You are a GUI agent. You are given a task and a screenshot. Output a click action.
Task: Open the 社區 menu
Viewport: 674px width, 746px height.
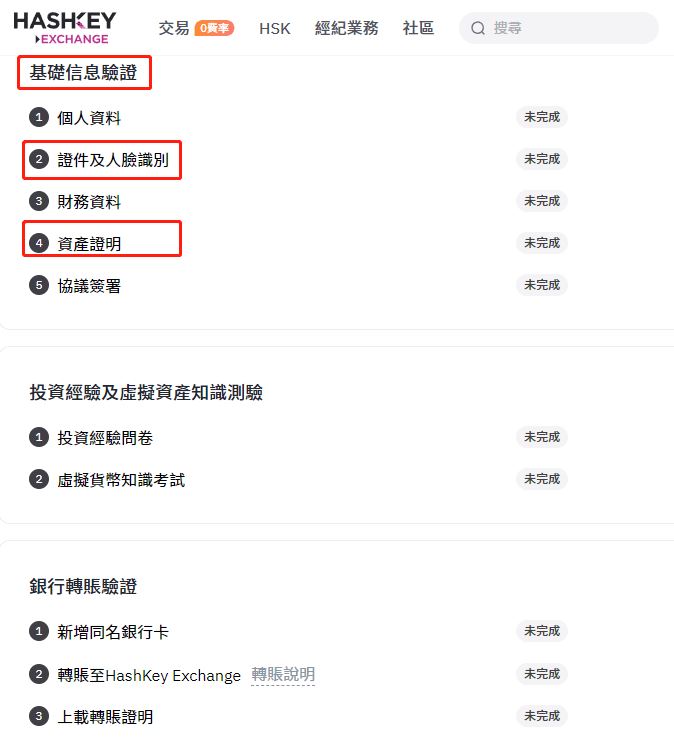[x=418, y=28]
